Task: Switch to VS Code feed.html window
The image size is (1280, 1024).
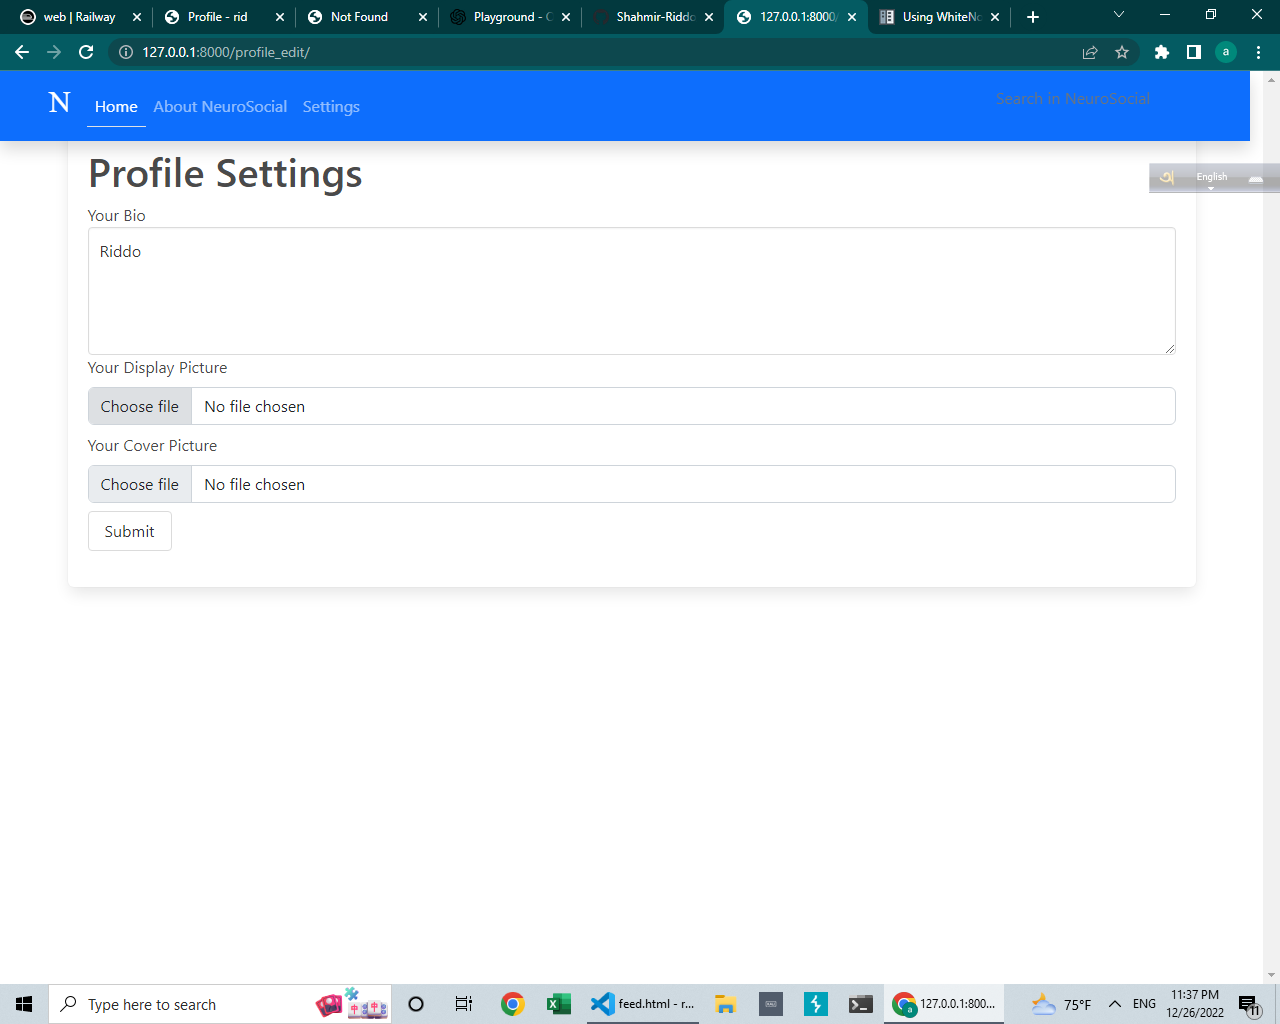Action: [x=642, y=1004]
